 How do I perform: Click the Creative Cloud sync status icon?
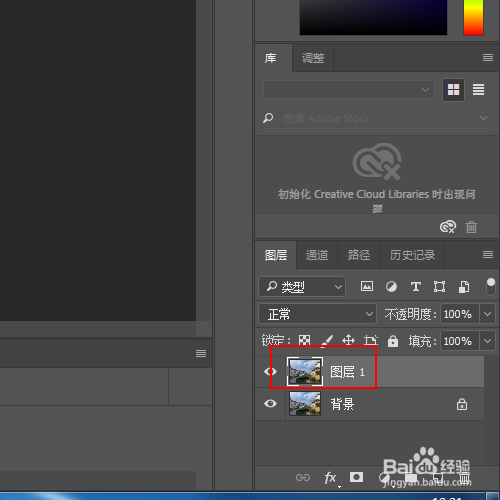[448, 227]
